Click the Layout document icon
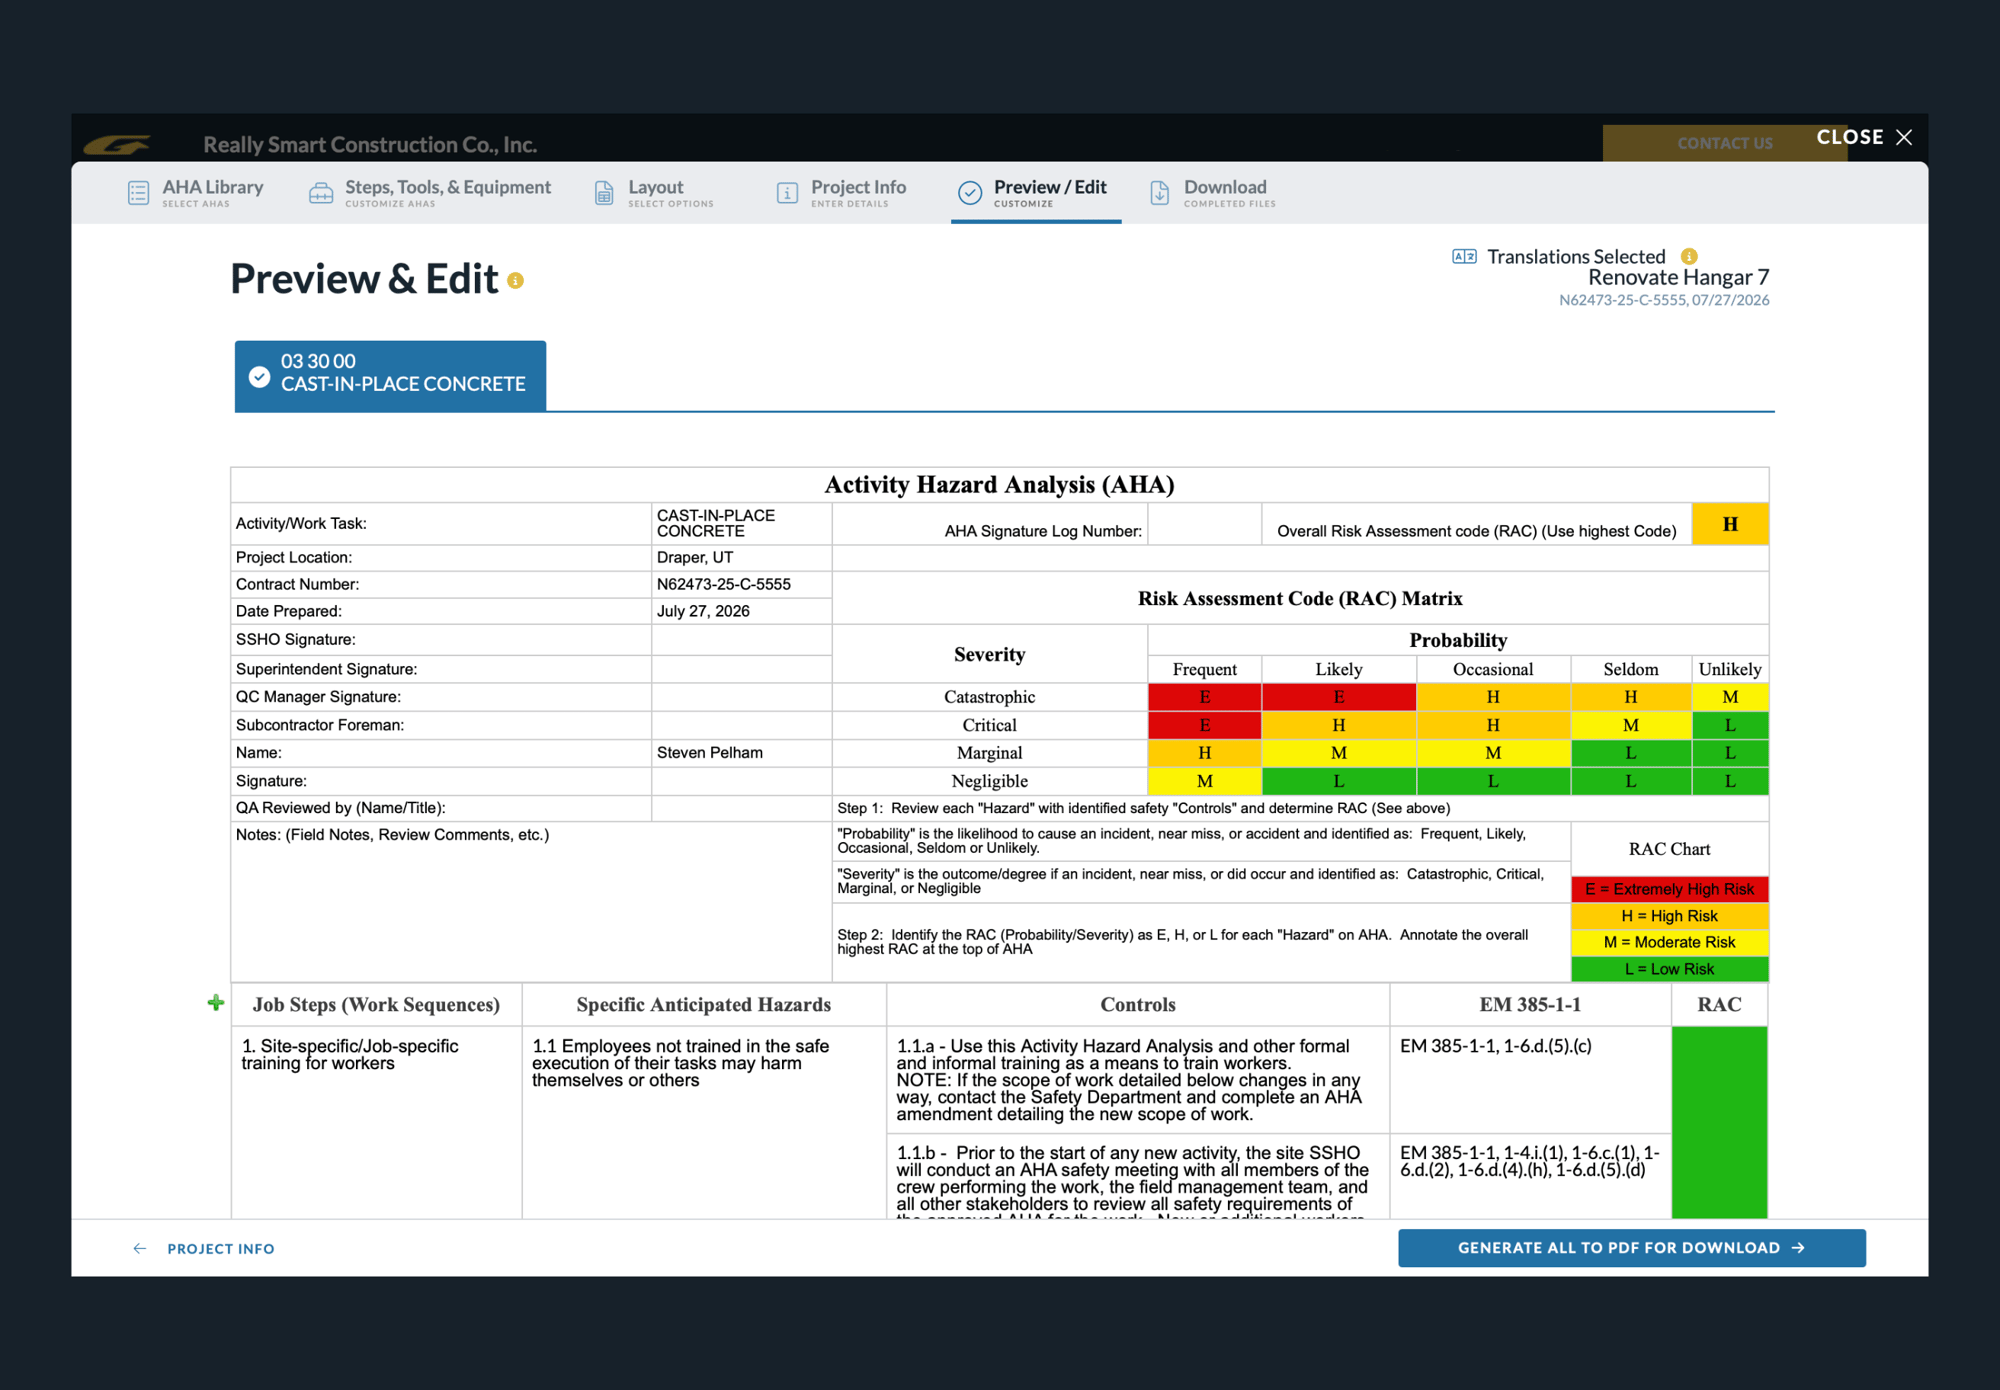 click(604, 193)
